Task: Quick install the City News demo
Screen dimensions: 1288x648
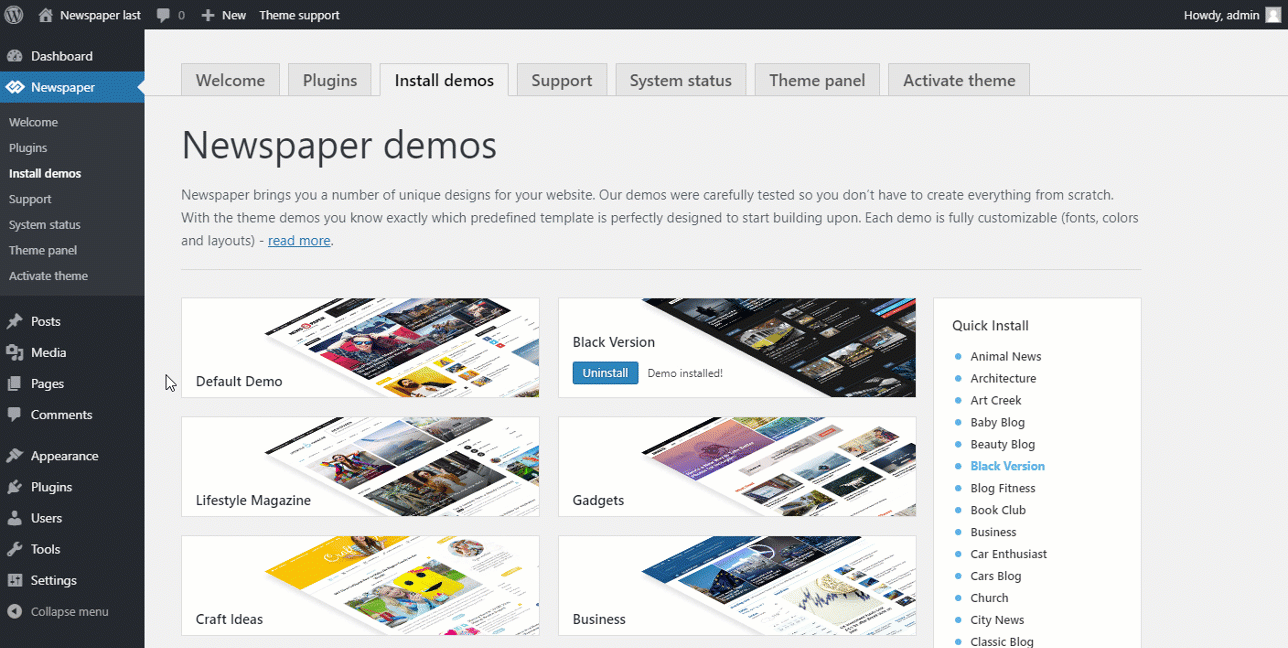Action: [997, 620]
